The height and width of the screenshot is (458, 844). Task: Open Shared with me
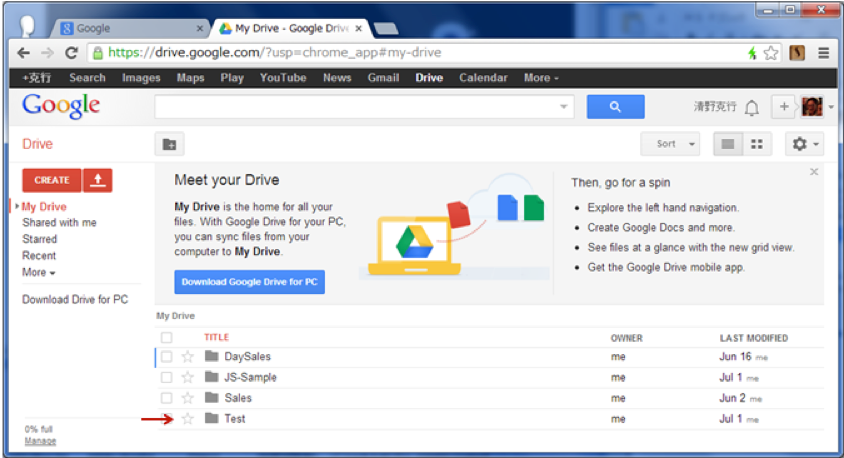(59, 222)
